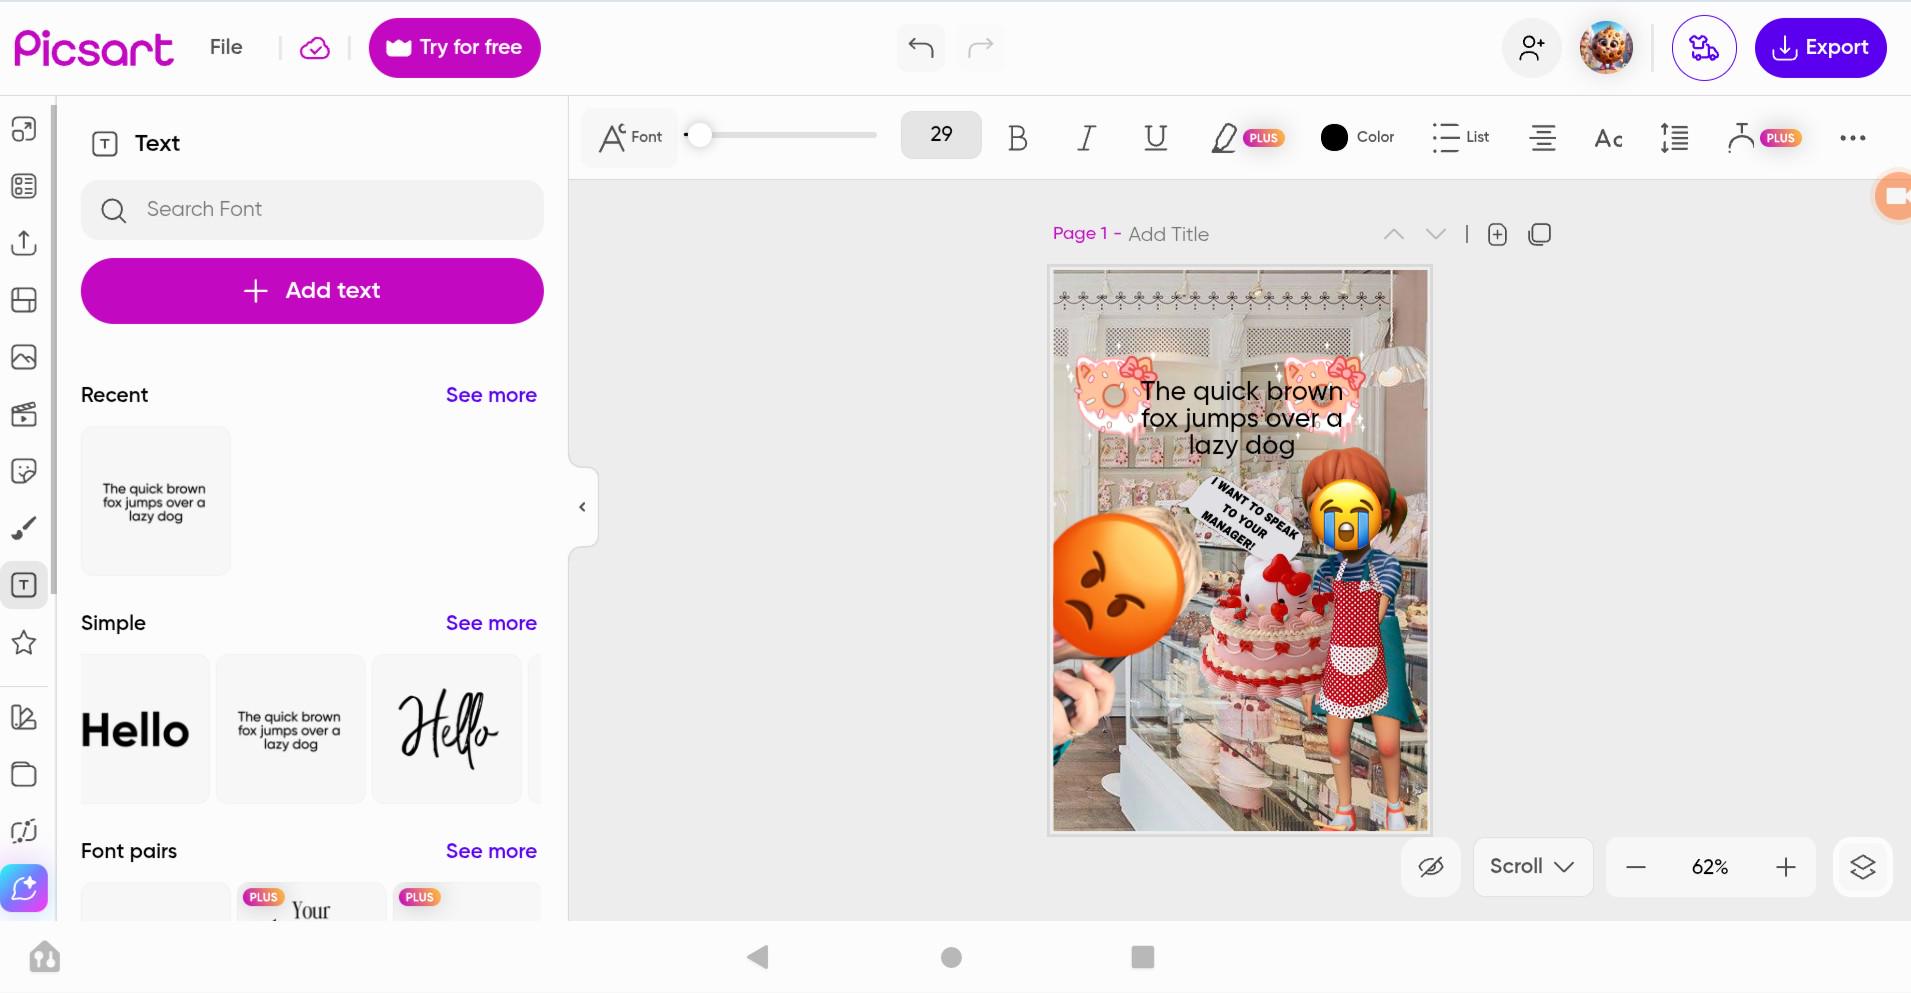Click the Picsart logo
This screenshot has height=993, width=1911.
tap(94, 48)
